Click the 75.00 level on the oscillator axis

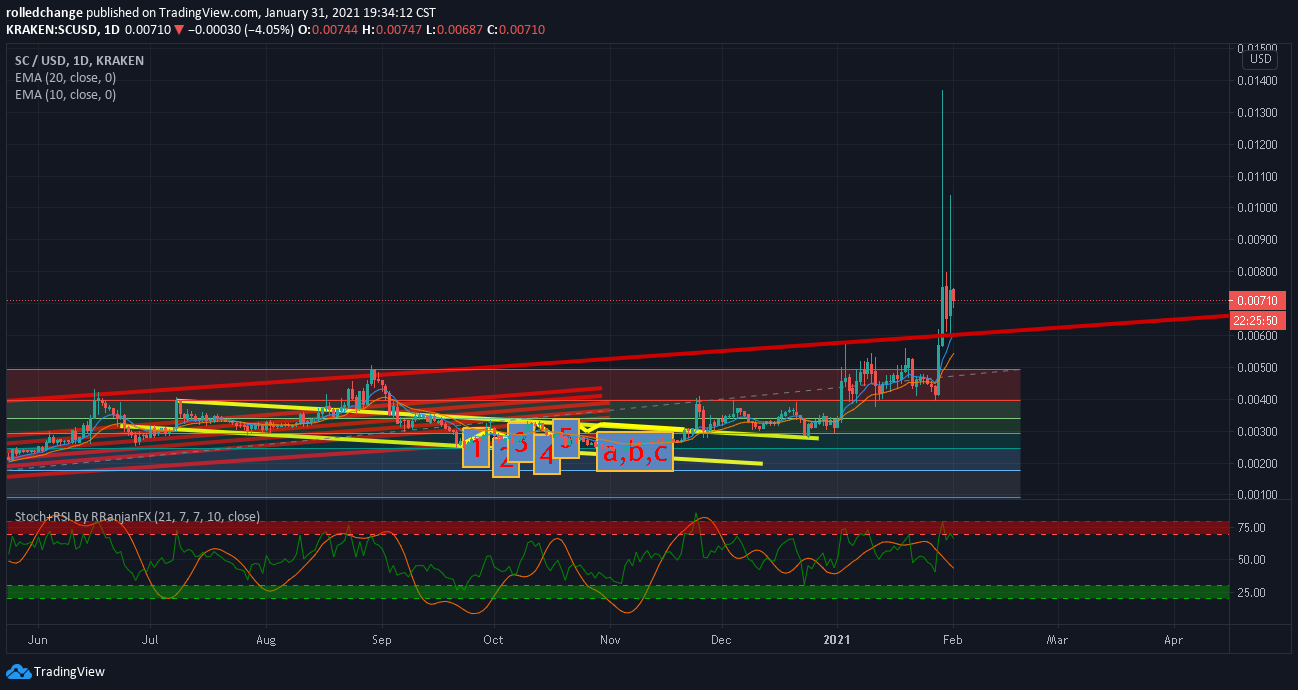click(x=1252, y=528)
